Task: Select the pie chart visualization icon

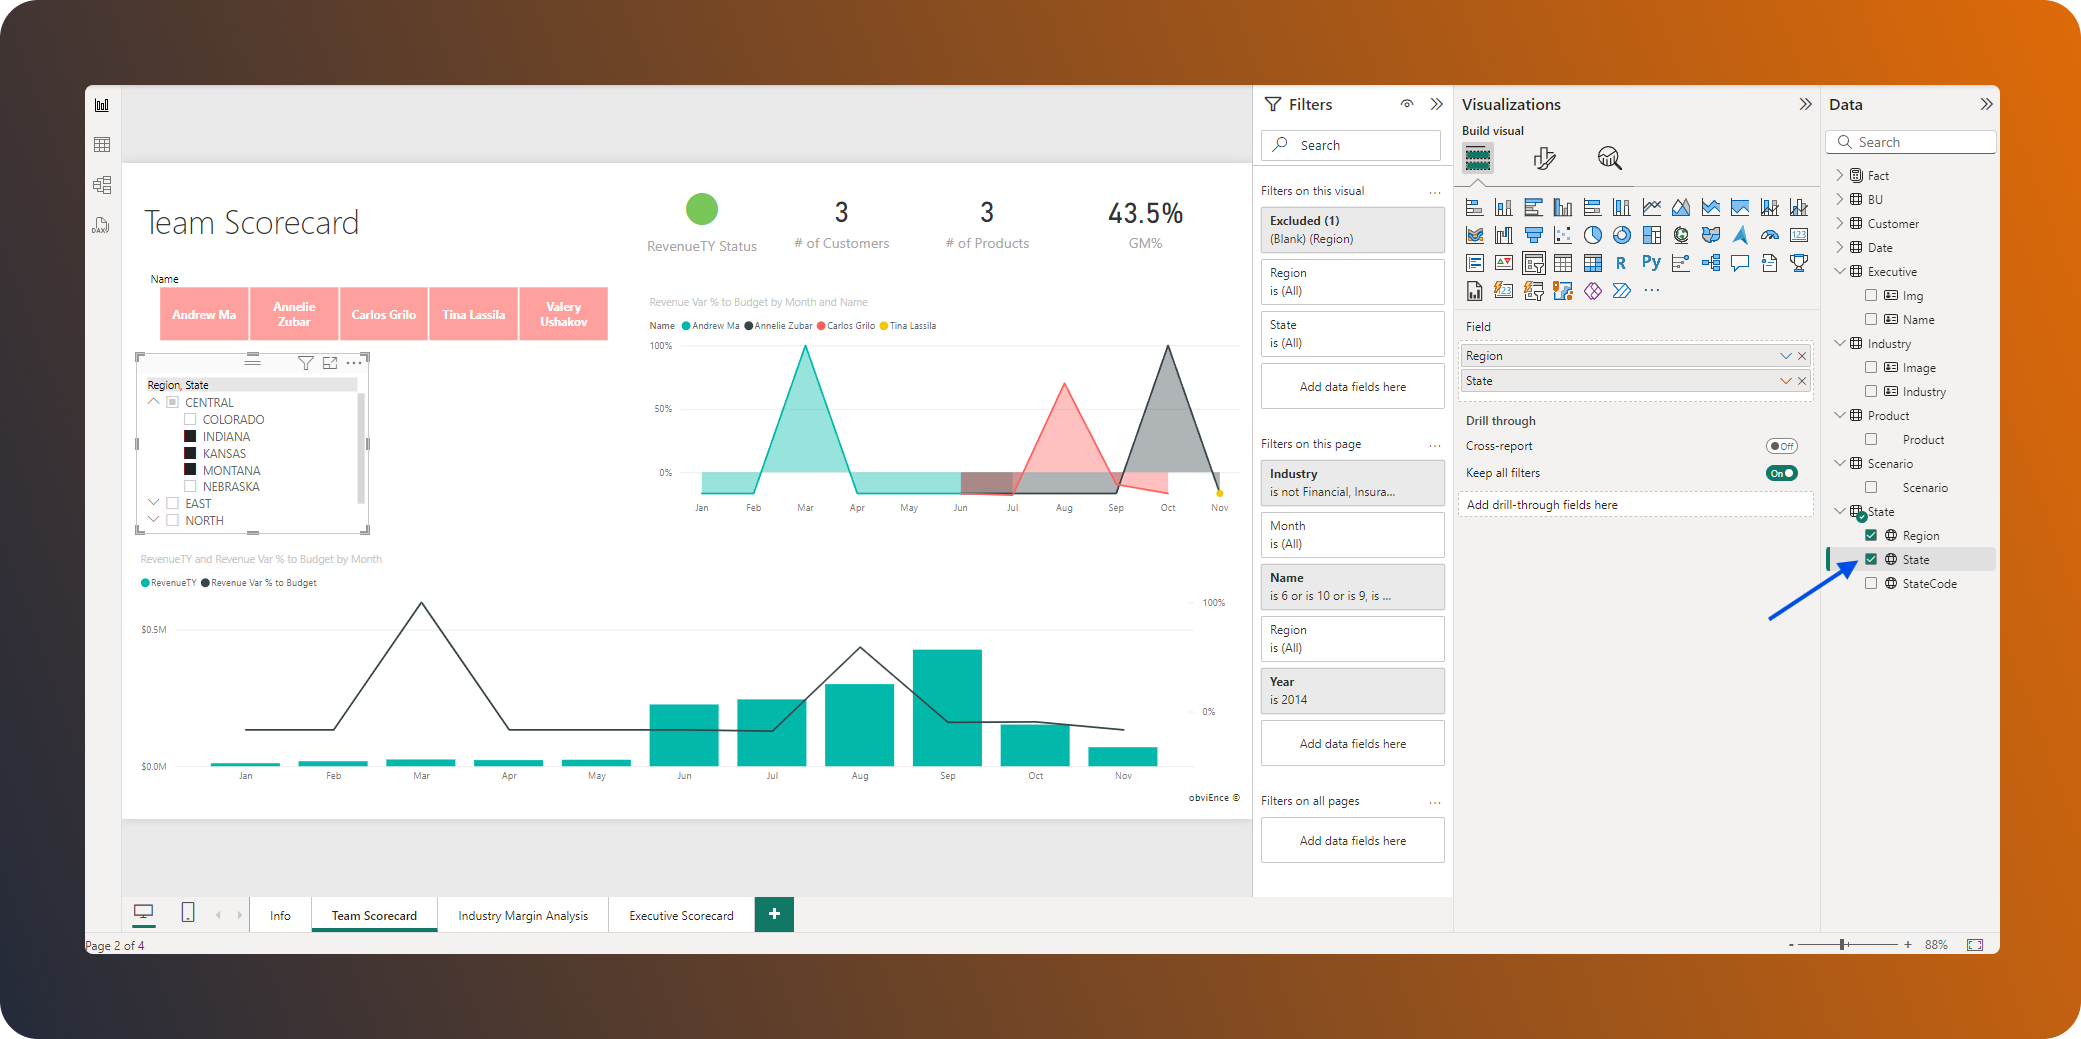Action: coord(1592,236)
